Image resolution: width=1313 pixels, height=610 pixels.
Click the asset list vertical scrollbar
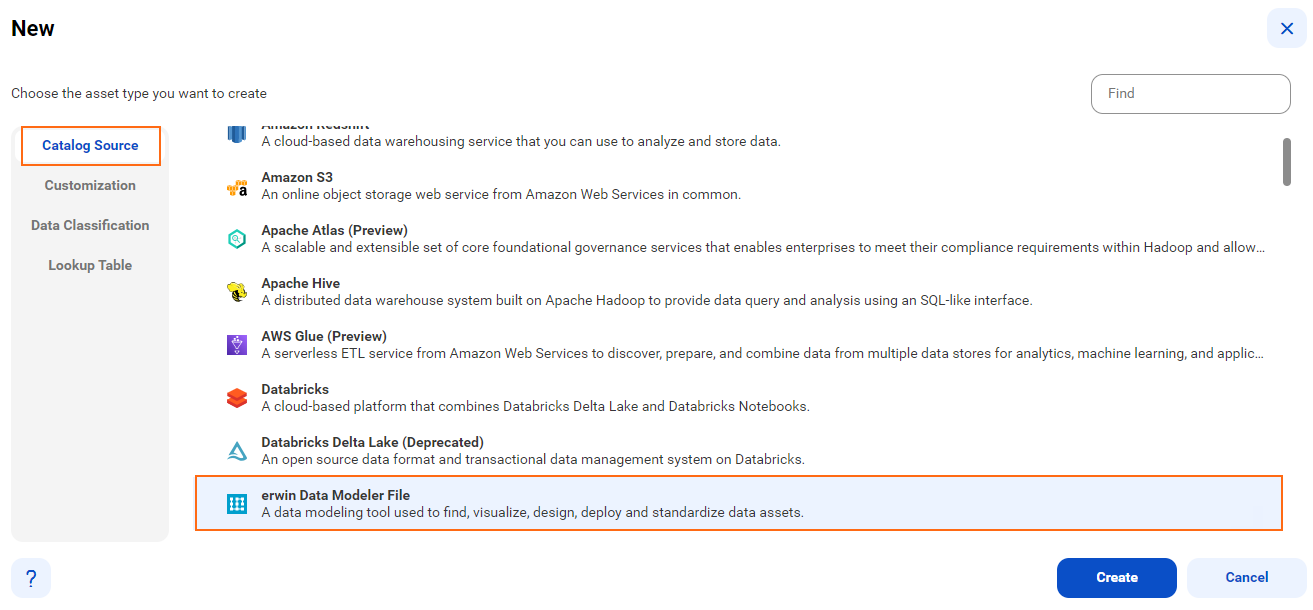click(x=1287, y=162)
